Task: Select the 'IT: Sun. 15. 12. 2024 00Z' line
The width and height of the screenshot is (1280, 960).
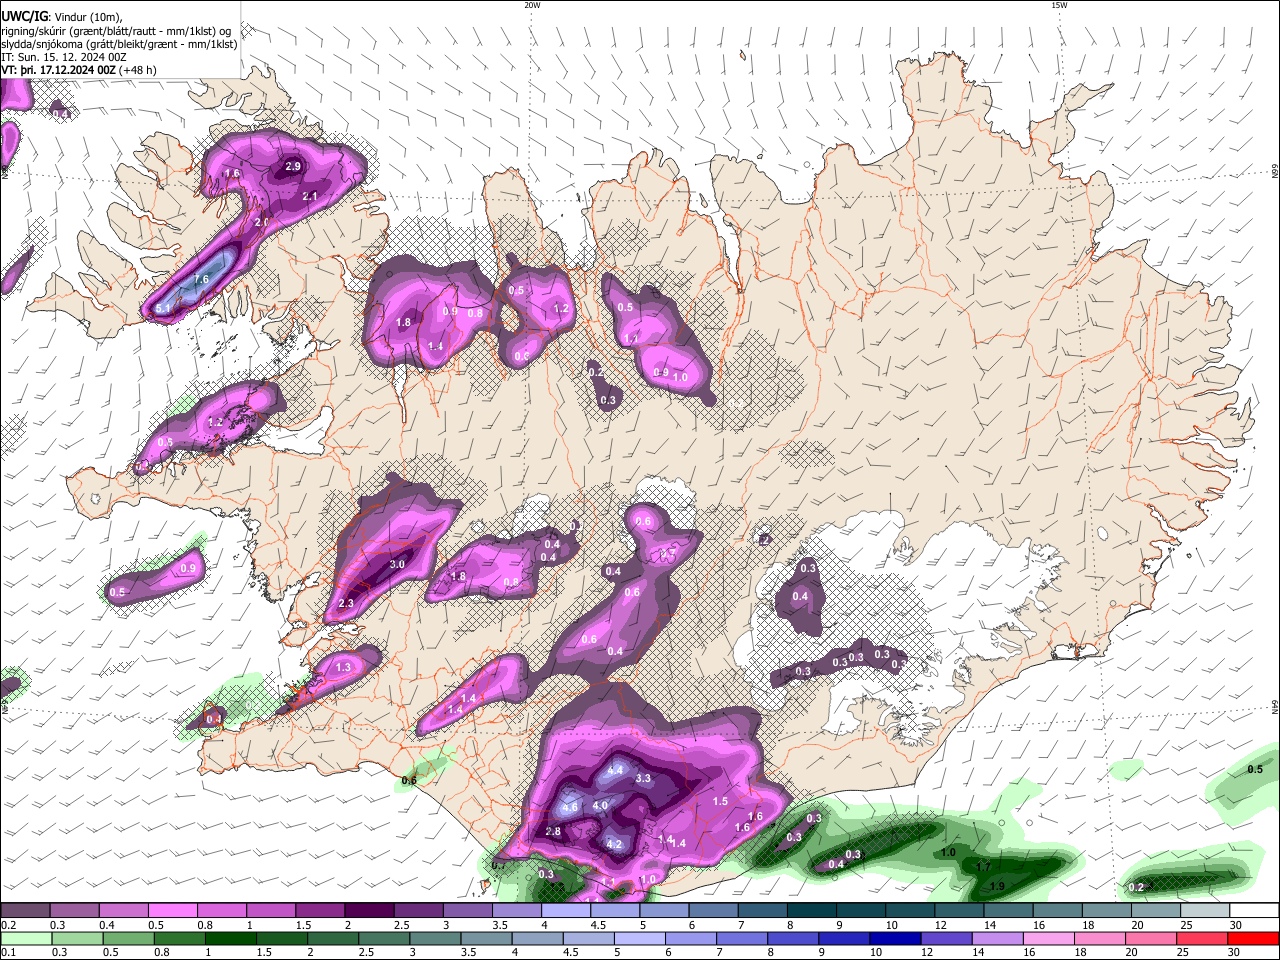Action: (x=63, y=57)
